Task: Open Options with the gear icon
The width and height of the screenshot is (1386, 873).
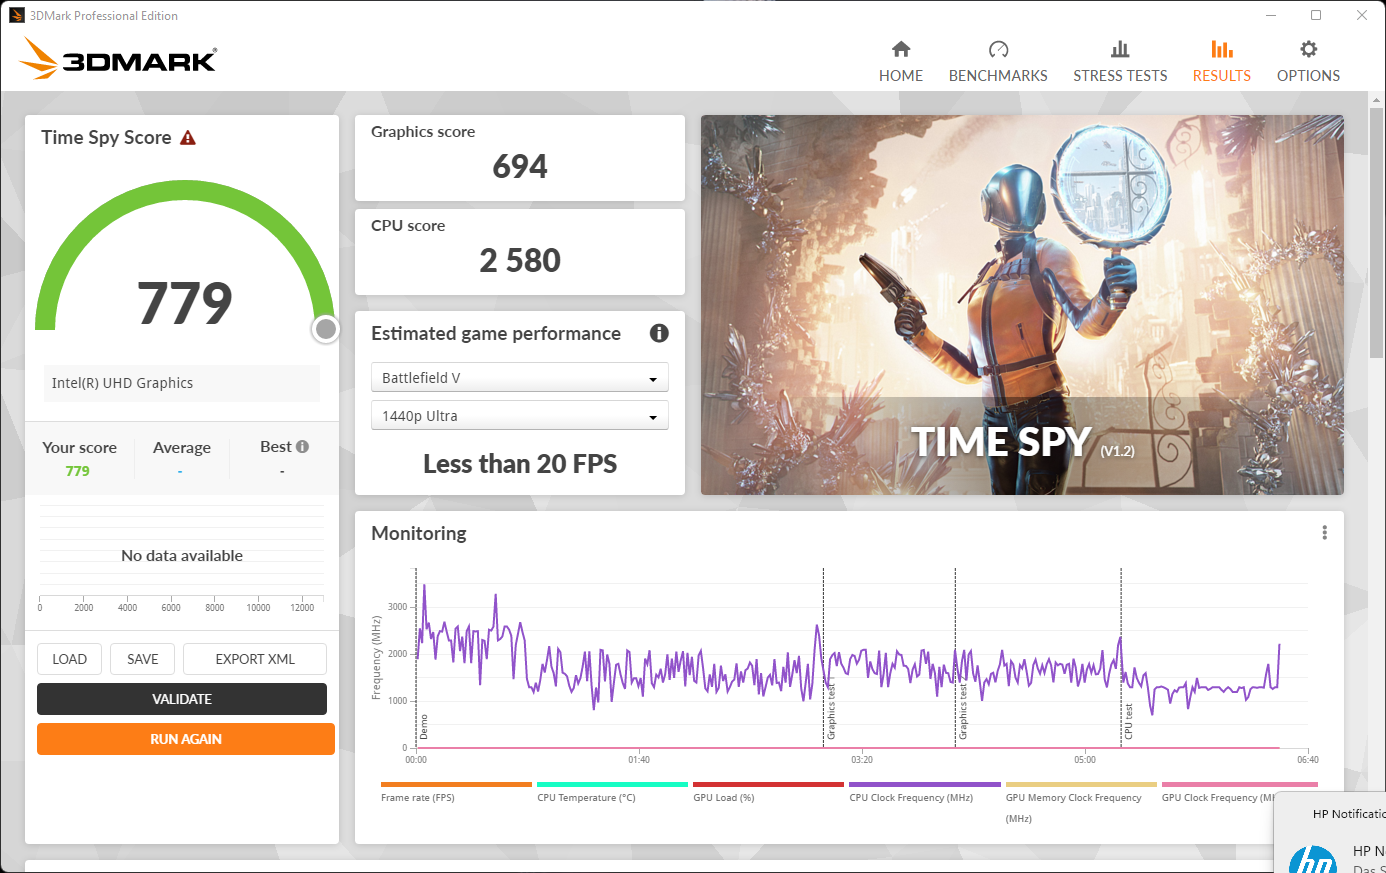Action: (x=1308, y=49)
